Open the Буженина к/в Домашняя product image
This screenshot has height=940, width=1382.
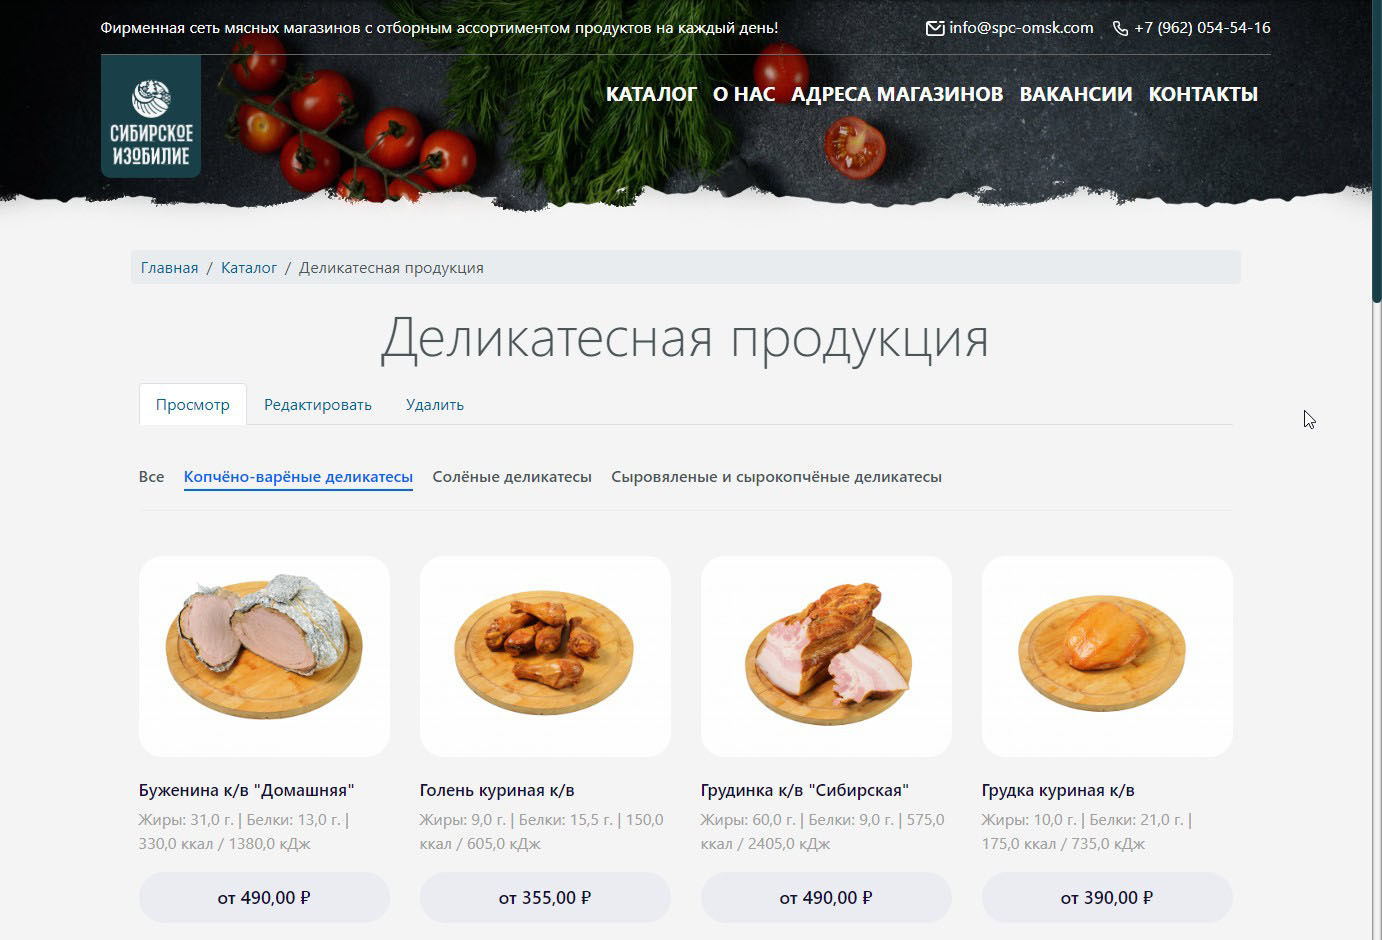(x=264, y=656)
